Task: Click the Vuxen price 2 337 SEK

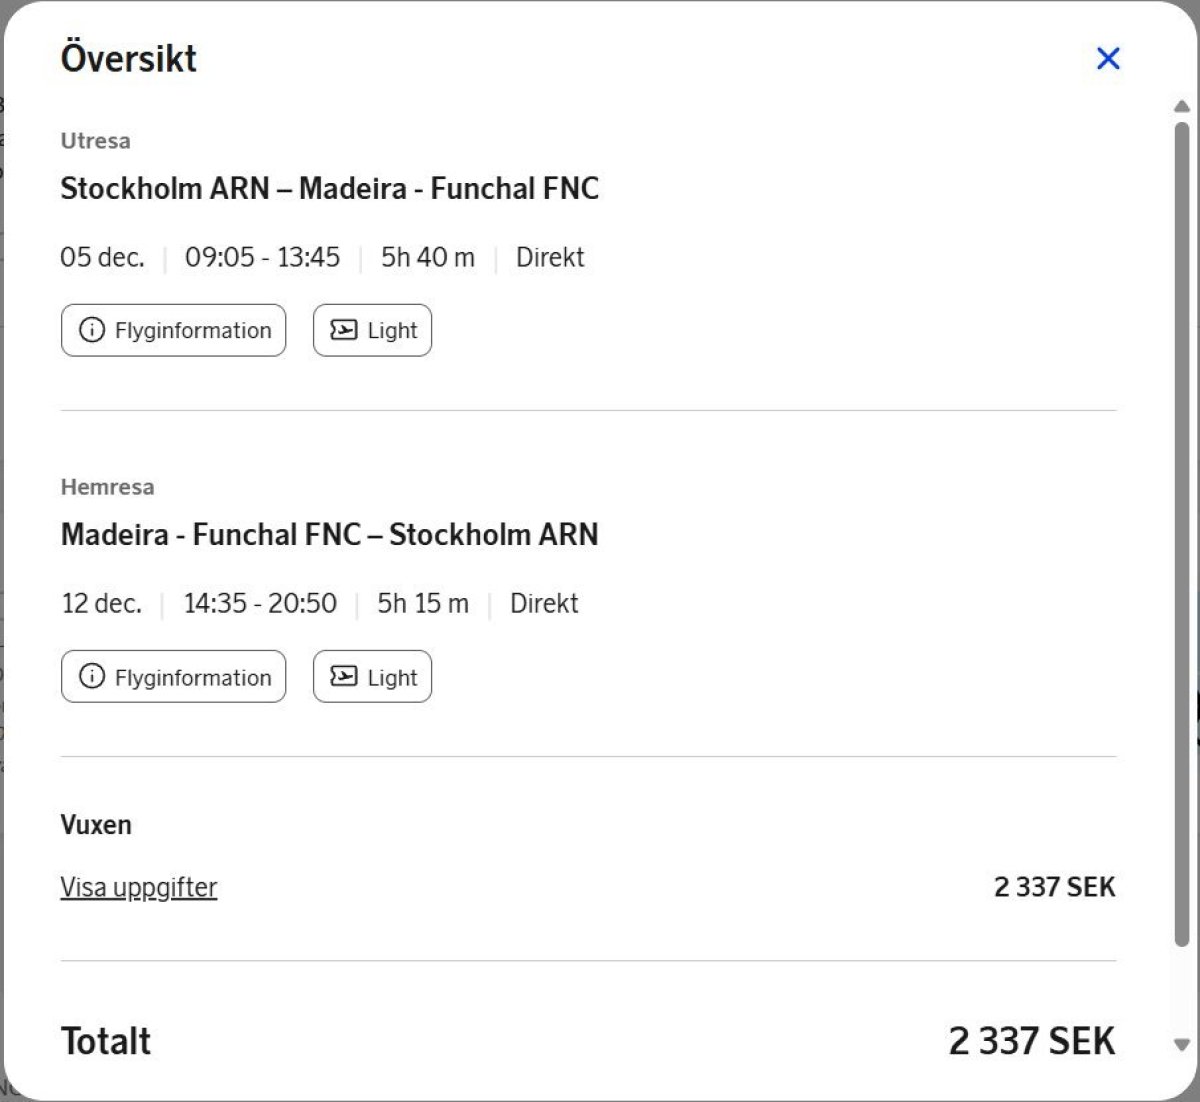Action: (x=1055, y=886)
